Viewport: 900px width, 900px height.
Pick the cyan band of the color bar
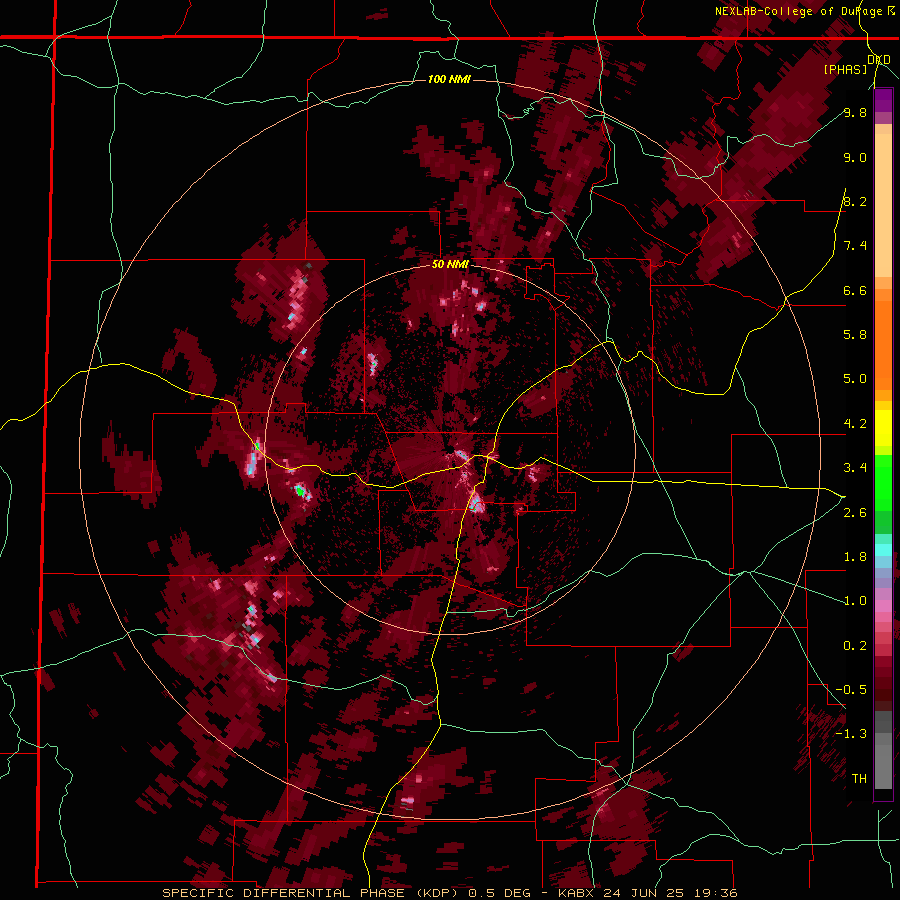[x=883, y=550]
